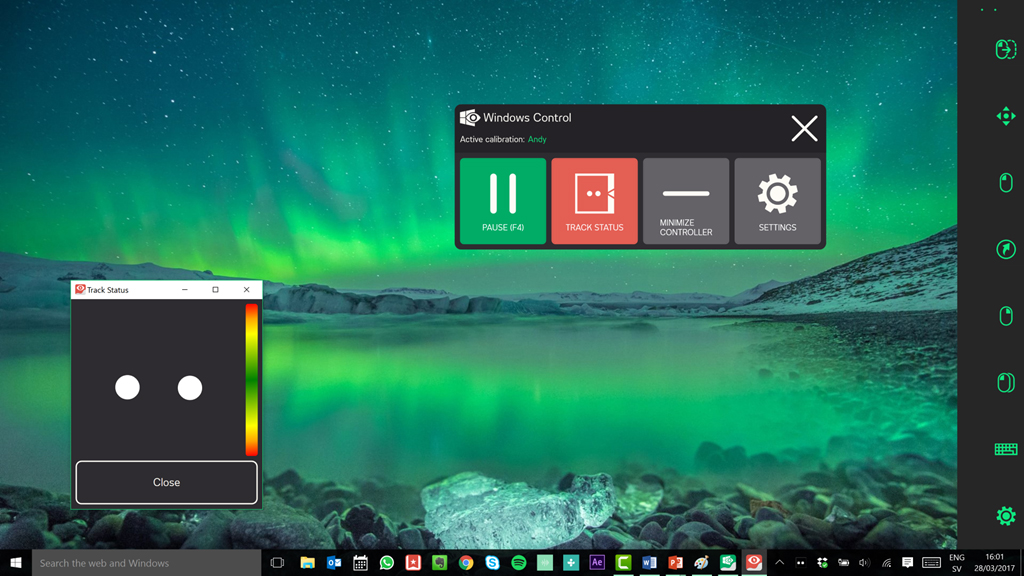Pause eye tracking with the Pause (F4) button
1024x576 pixels.
pos(503,201)
